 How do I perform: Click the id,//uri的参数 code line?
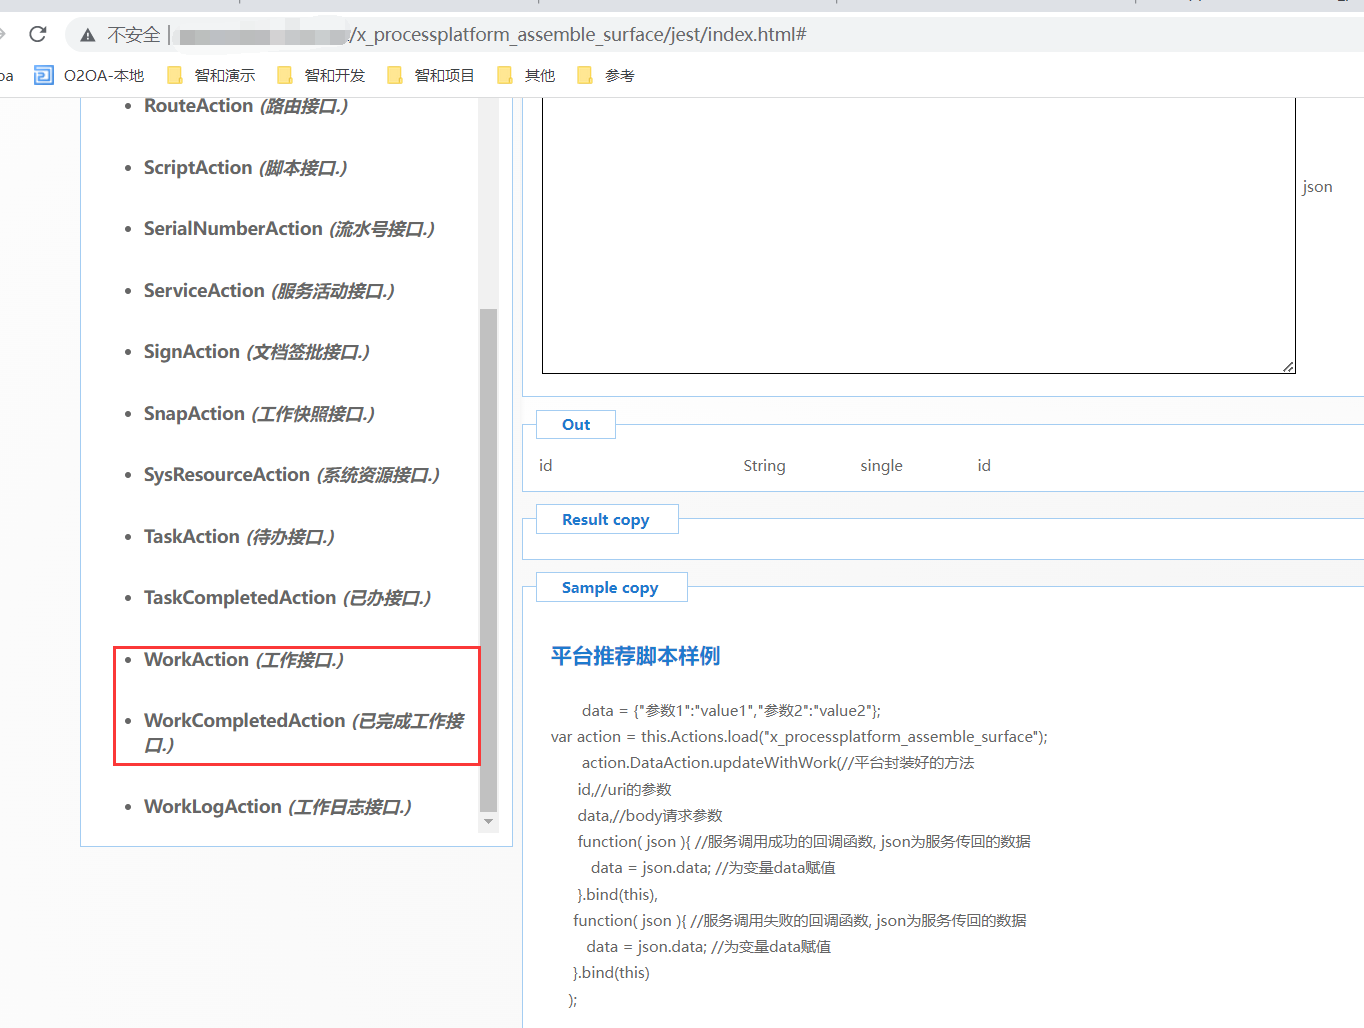pyautogui.click(x=625, y=790)
